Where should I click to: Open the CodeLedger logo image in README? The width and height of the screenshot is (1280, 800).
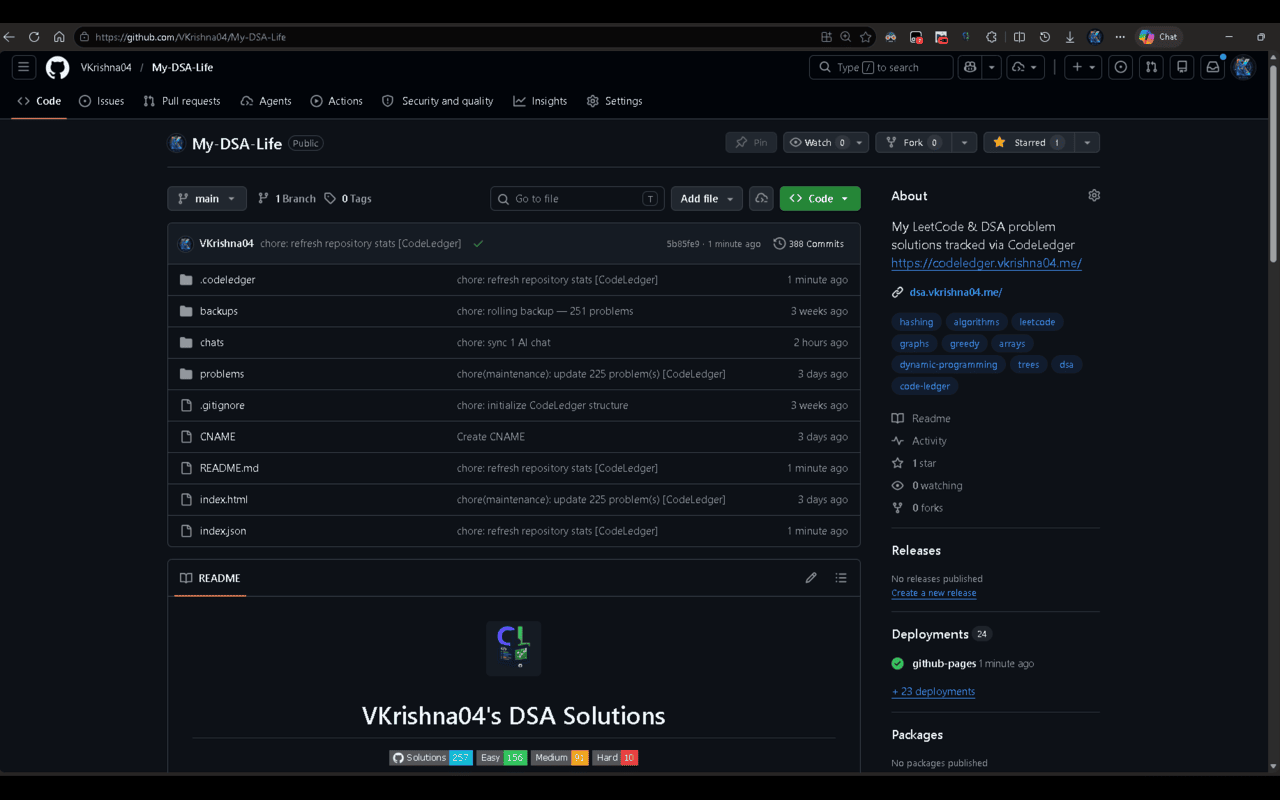point(513,648)
